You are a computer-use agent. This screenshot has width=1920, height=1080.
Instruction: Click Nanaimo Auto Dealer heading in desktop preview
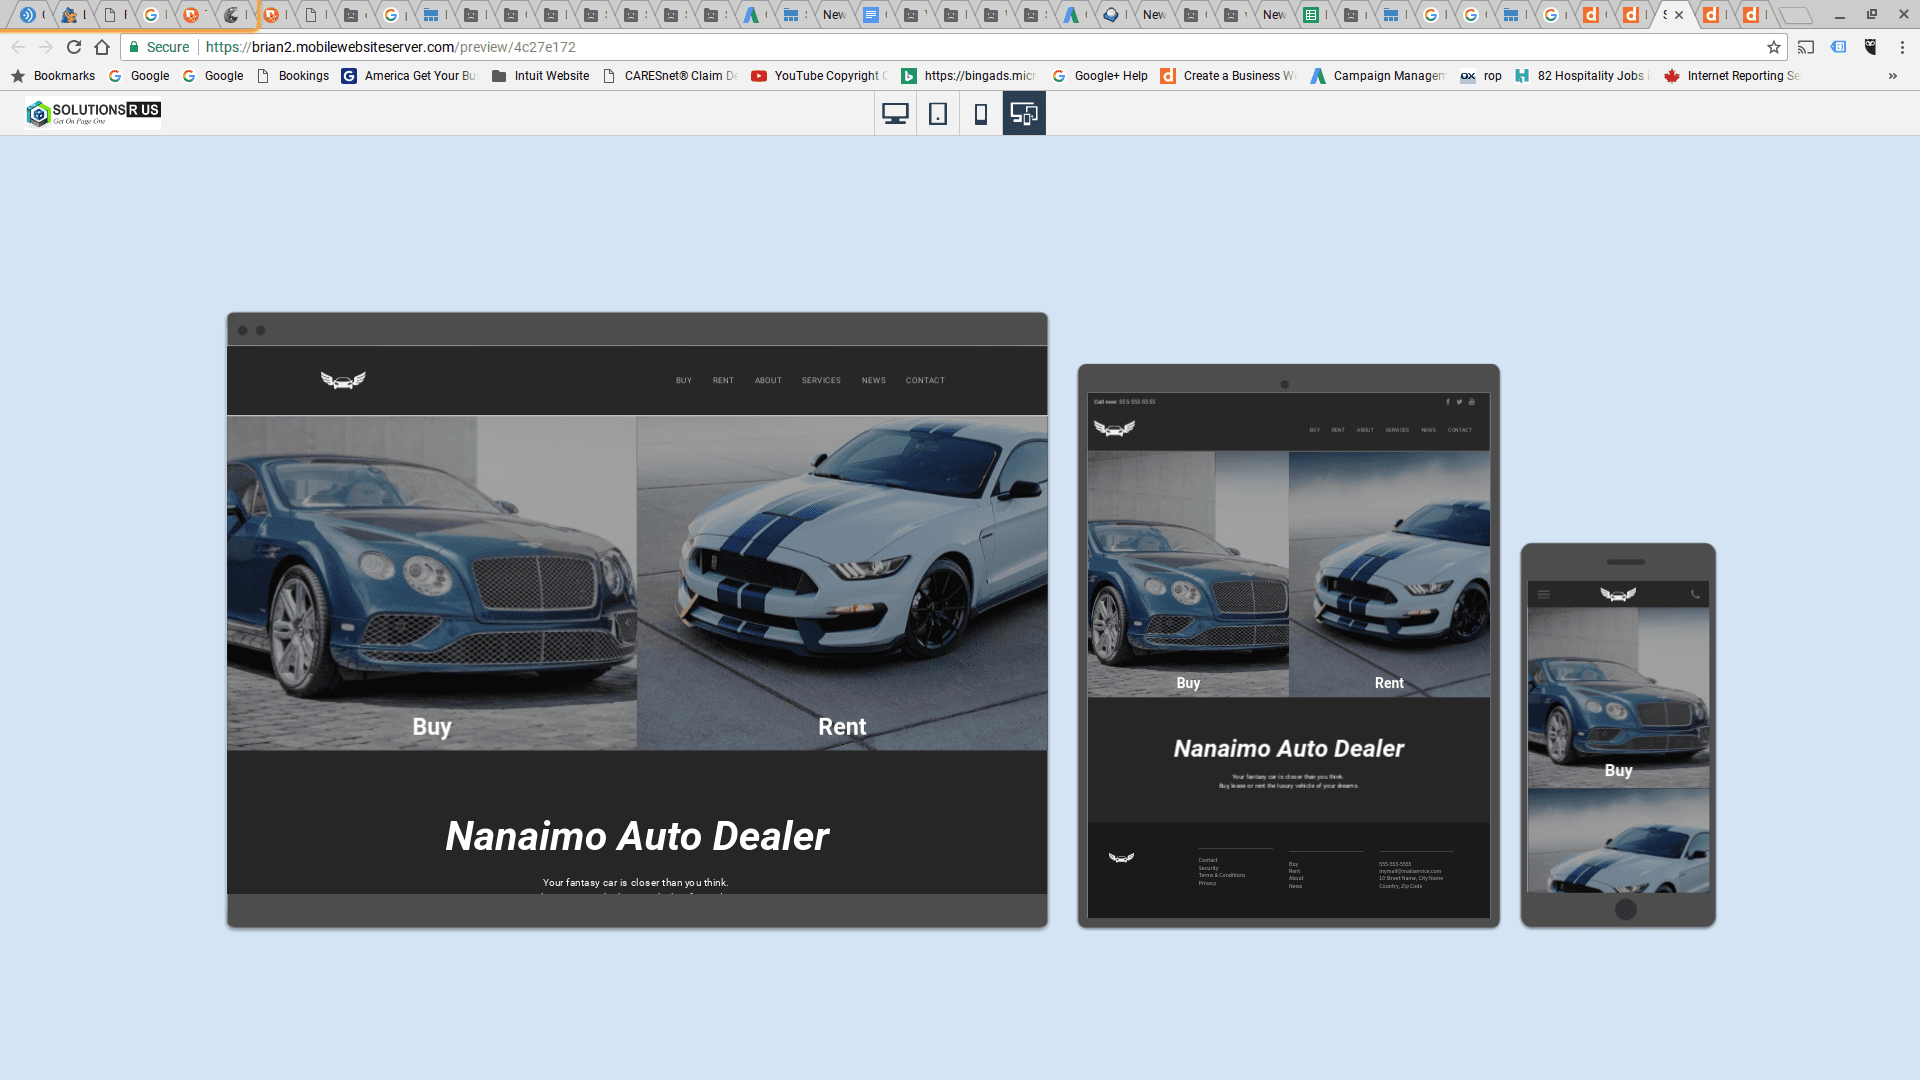pos(637,836)
